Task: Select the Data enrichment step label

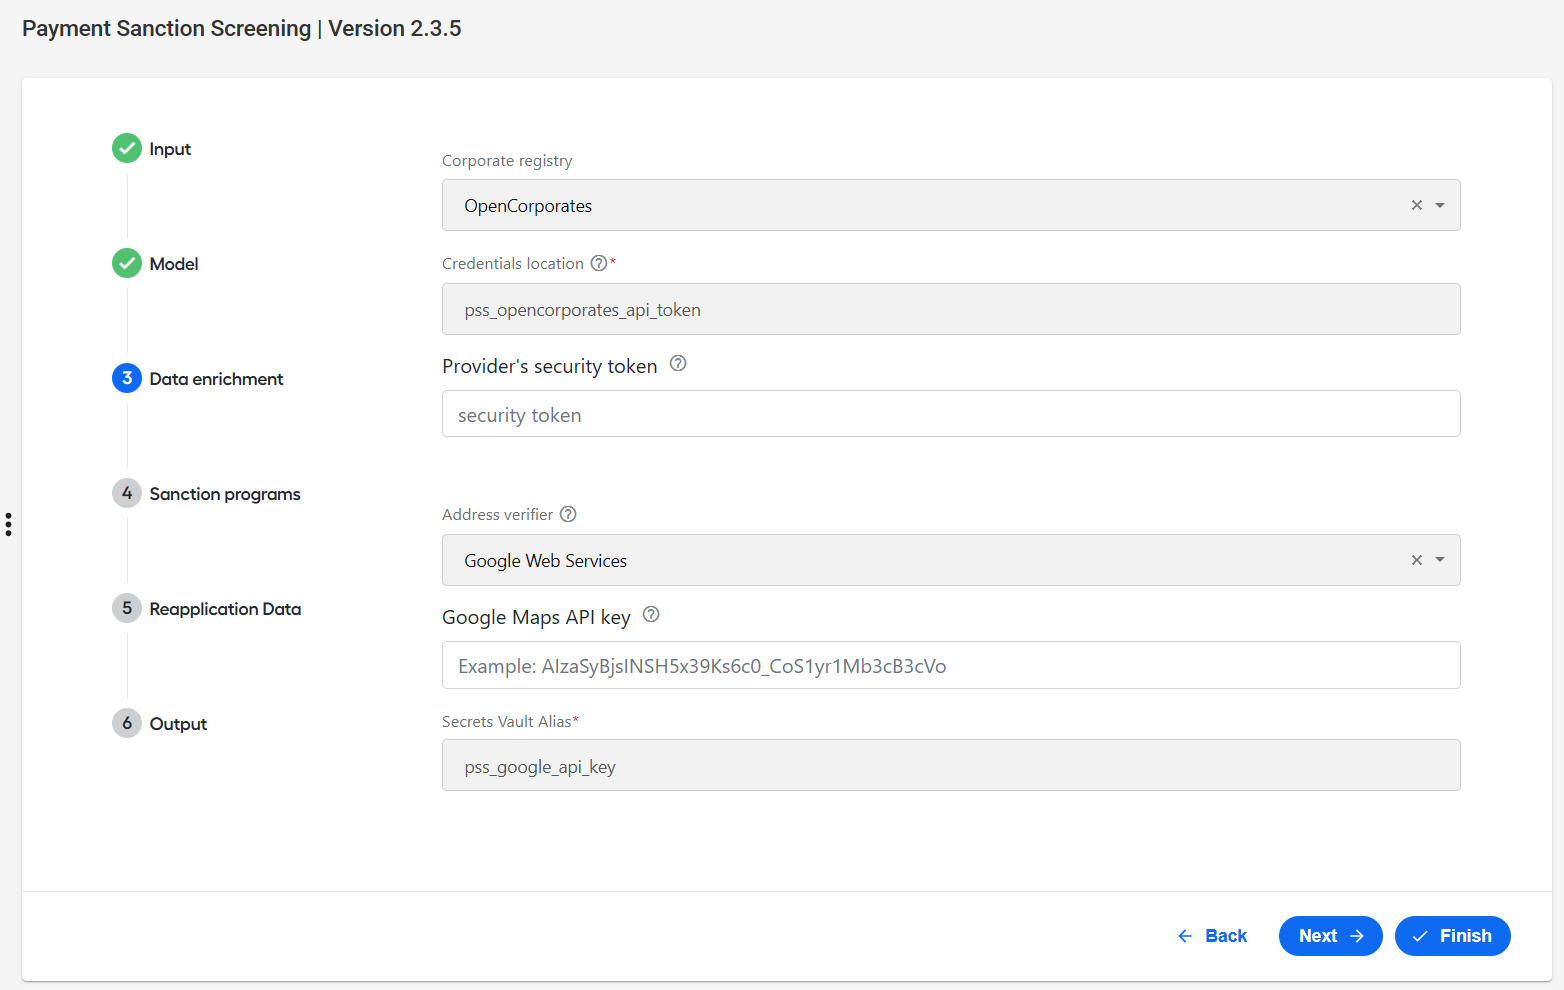Action: 216,379
